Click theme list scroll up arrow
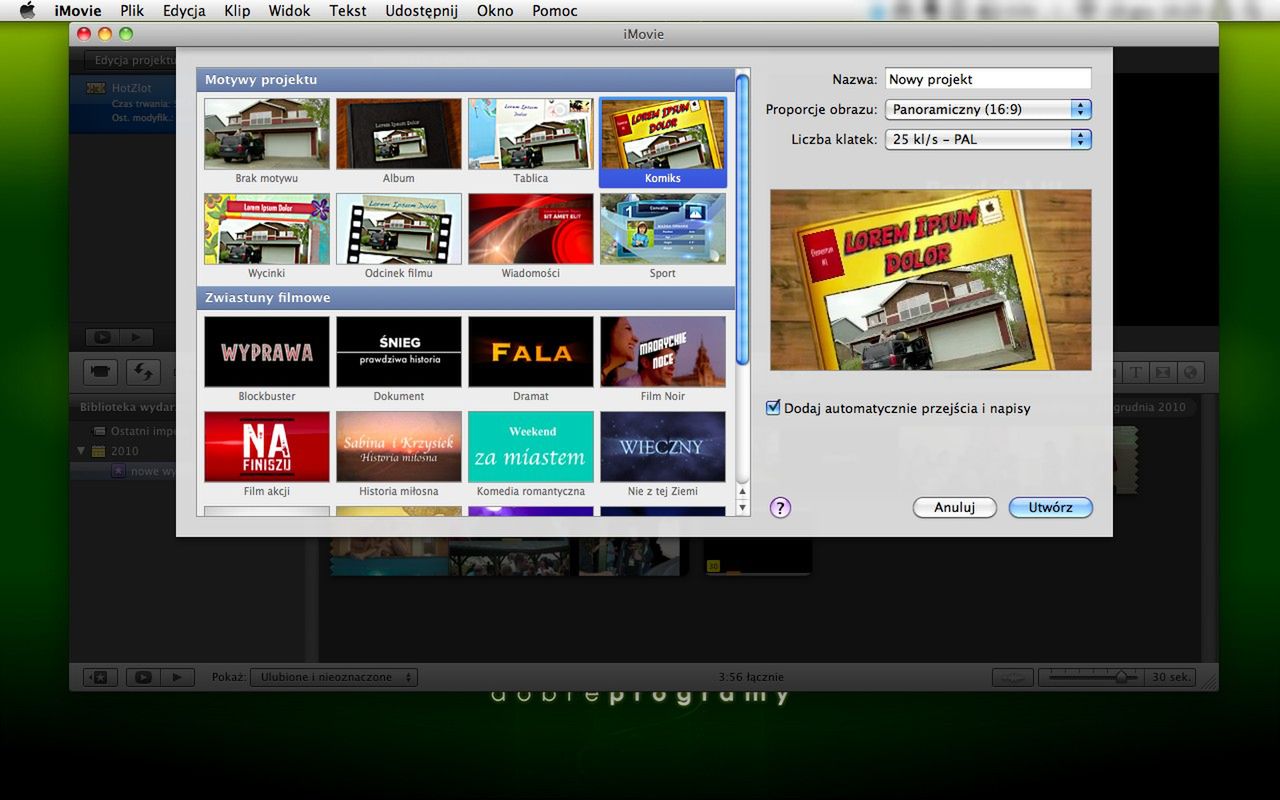Image resolution: width=1280 pixels, height=800 pixels. point(742,491)
